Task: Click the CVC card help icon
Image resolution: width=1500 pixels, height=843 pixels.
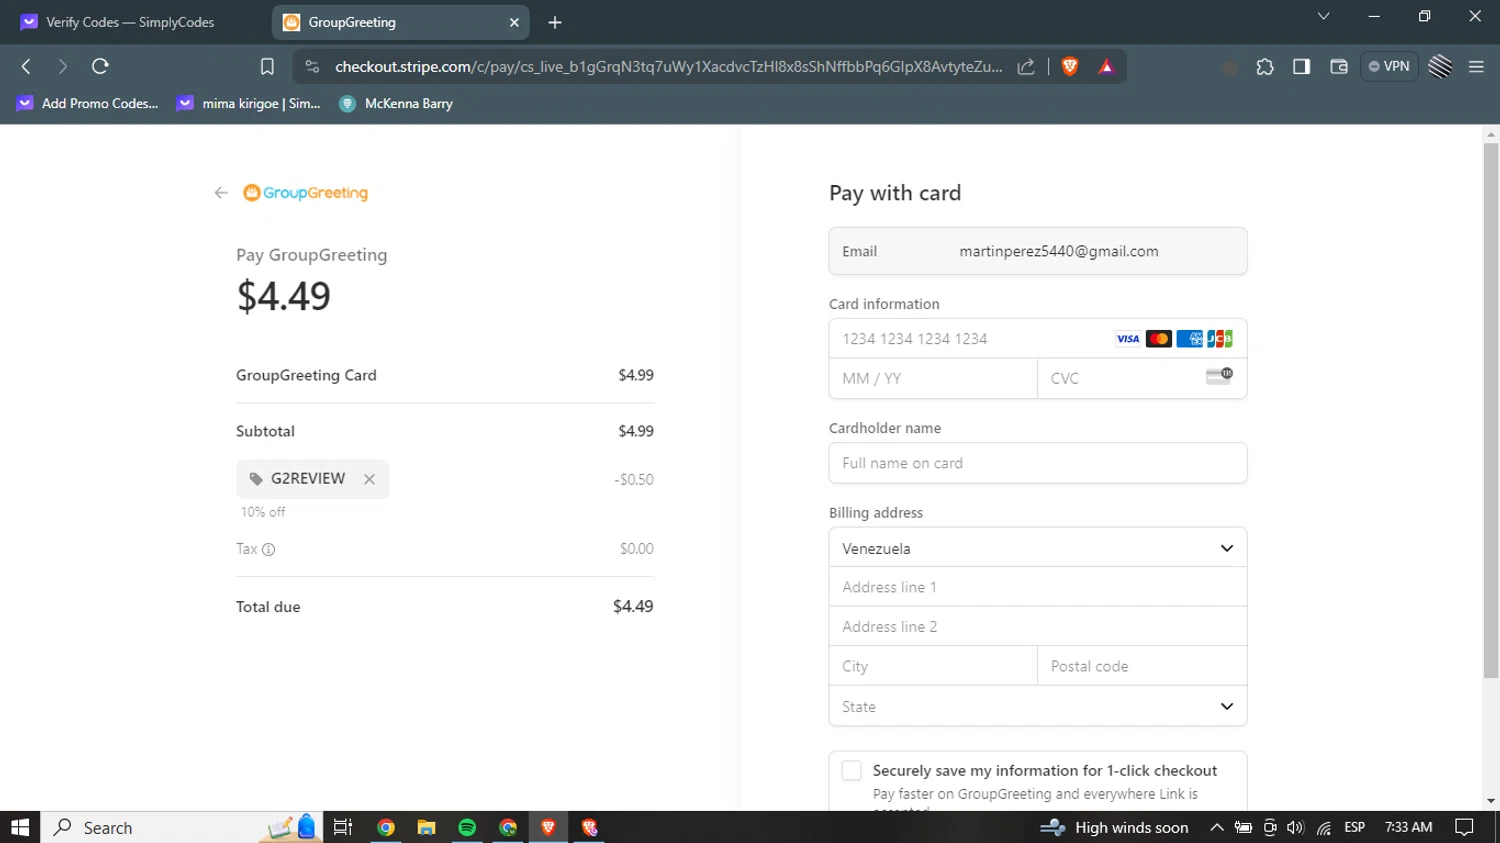Action: tap(1219, 376)
